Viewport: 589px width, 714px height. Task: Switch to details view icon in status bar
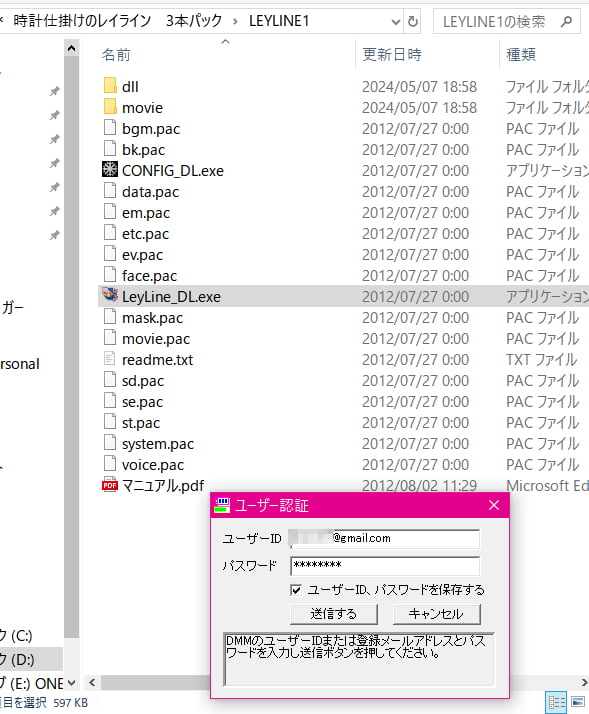coord(556,702)
